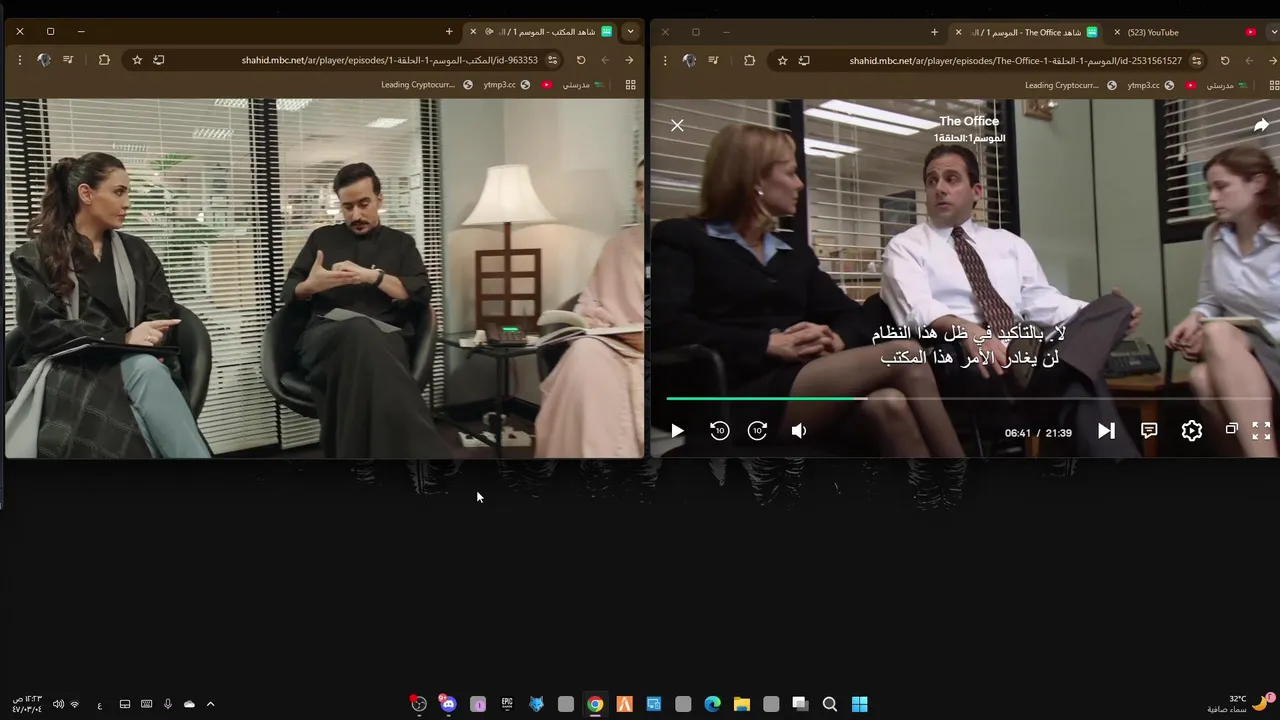
Task: Open the extensions puzzle icon in the right window
Action: [749, 60]
